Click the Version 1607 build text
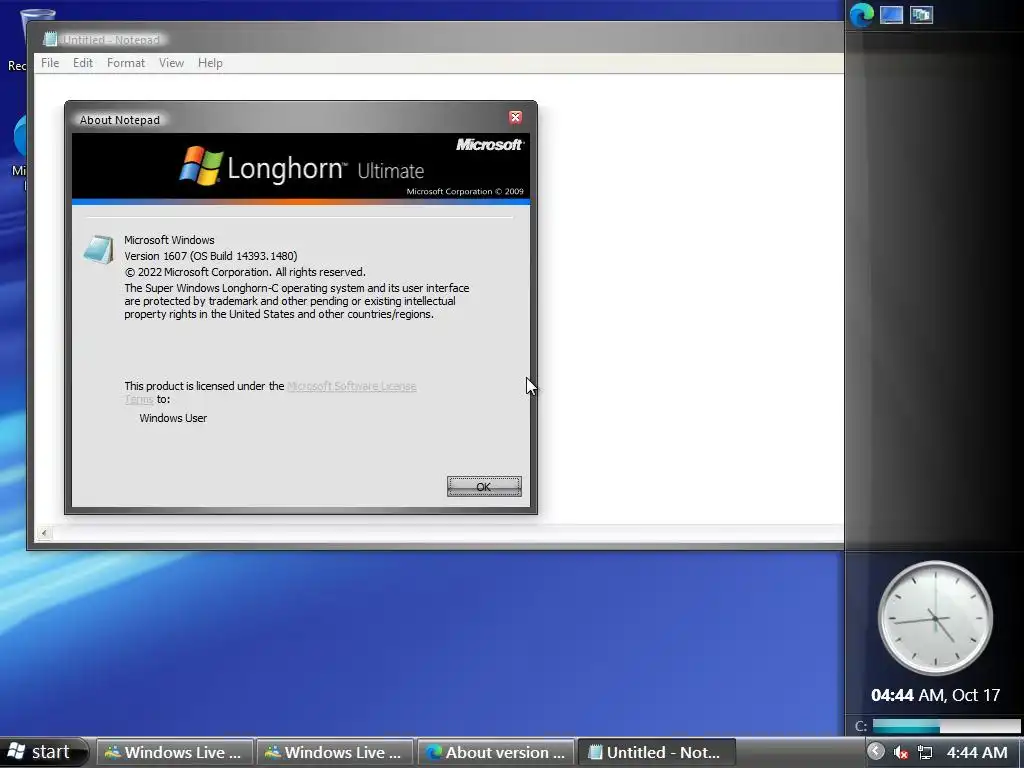Viewport: 1024px width, 768px height. [x=210, y=256]
